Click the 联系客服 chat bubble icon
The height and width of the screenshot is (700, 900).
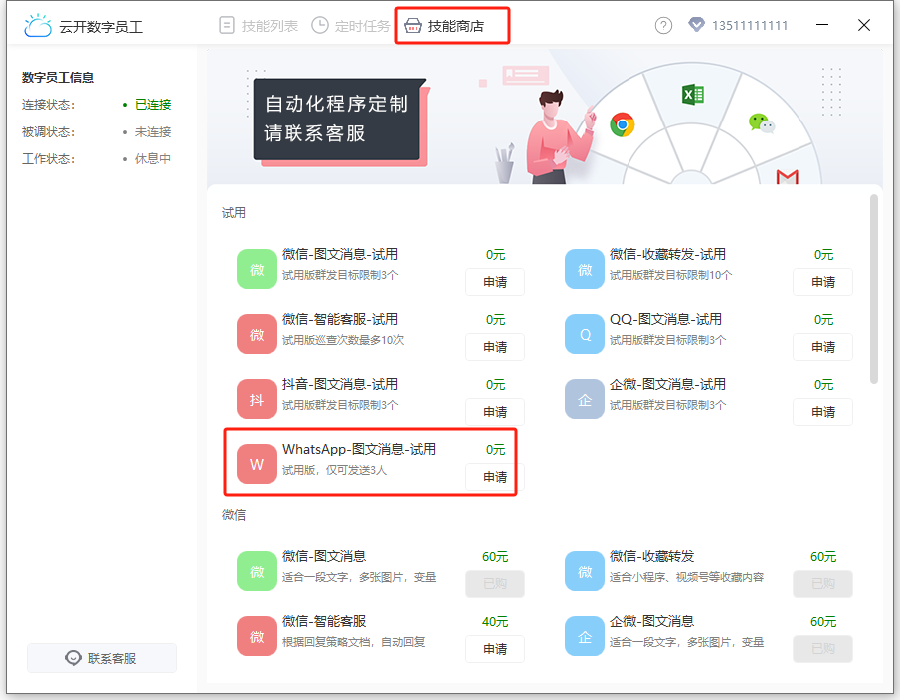point(73,658)
